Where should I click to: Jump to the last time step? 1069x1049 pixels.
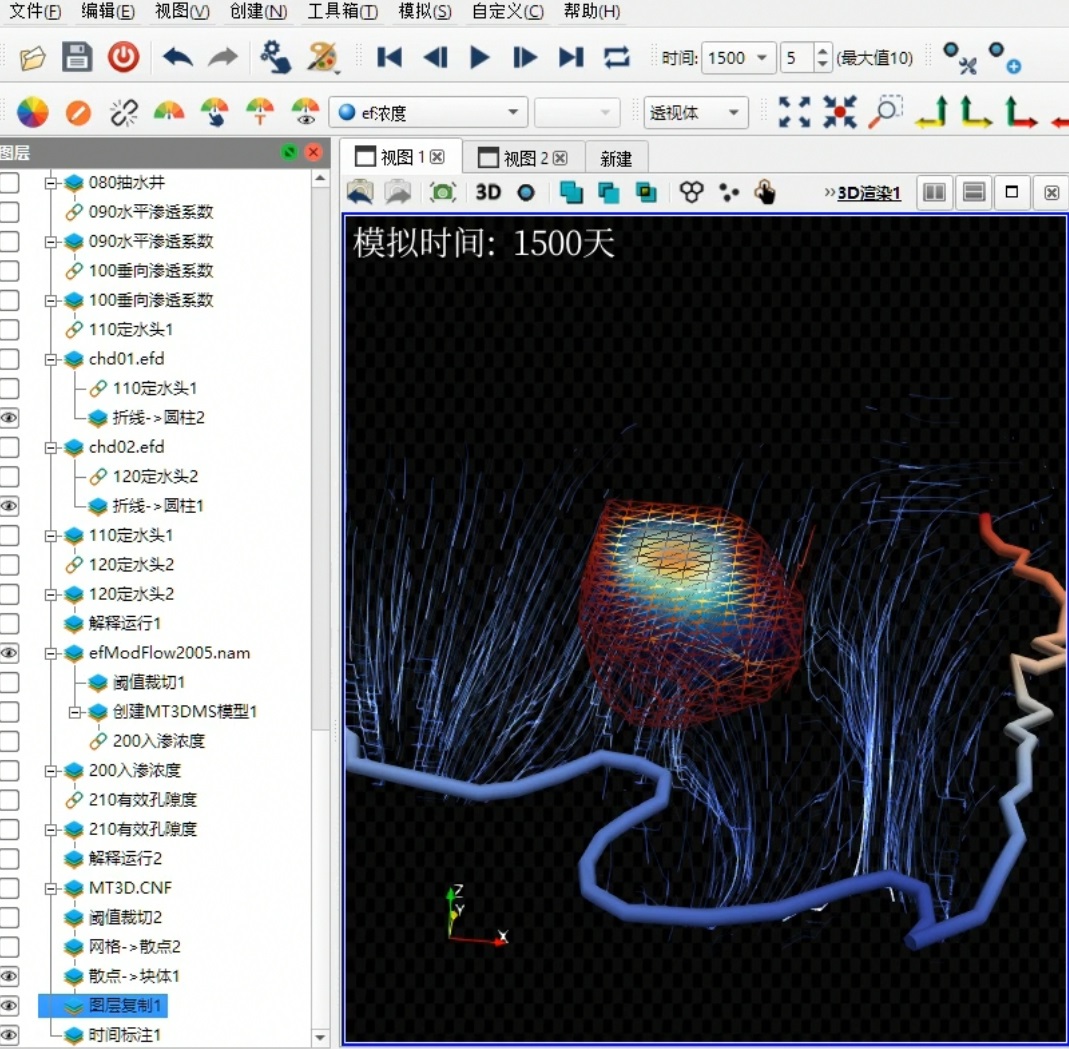[x=571, y=58]
